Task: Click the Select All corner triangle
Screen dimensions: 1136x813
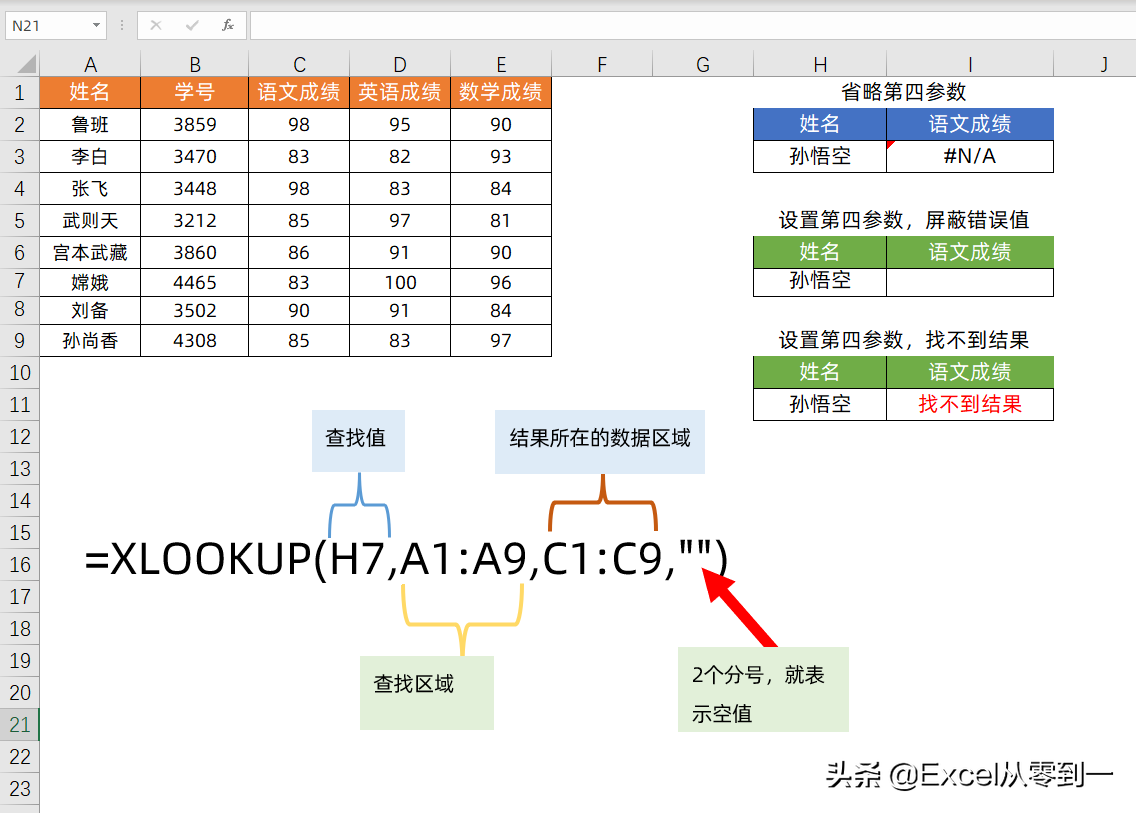Action: [x=26, y=64]
